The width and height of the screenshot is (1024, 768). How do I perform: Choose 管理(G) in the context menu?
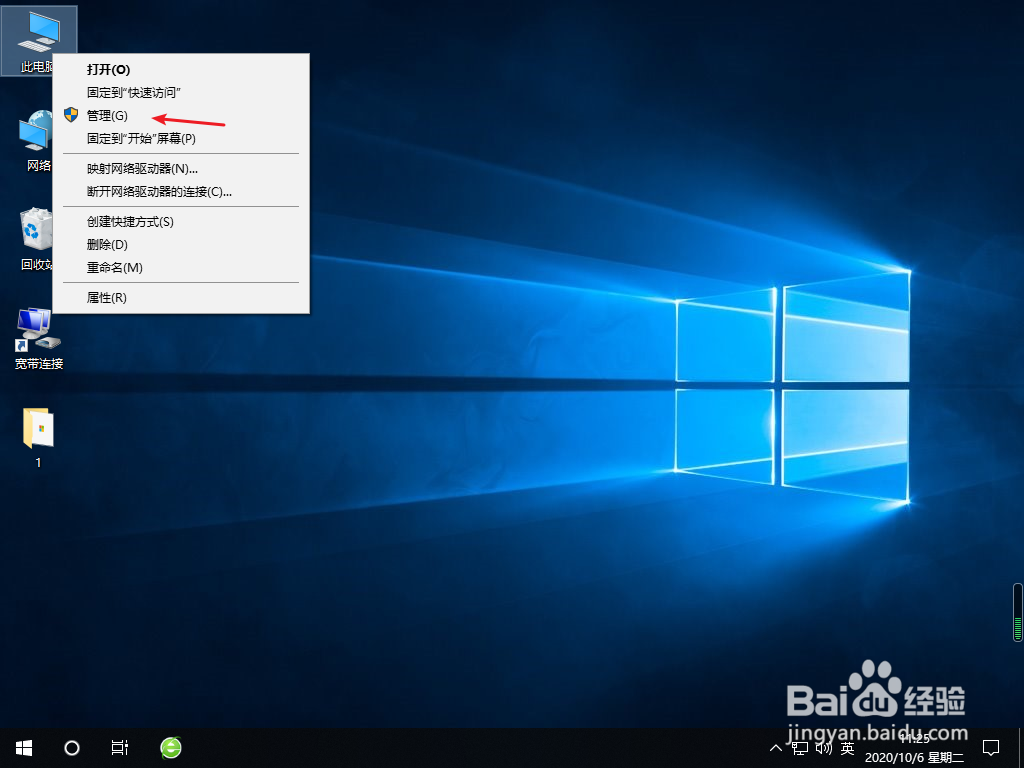point(181,116)
